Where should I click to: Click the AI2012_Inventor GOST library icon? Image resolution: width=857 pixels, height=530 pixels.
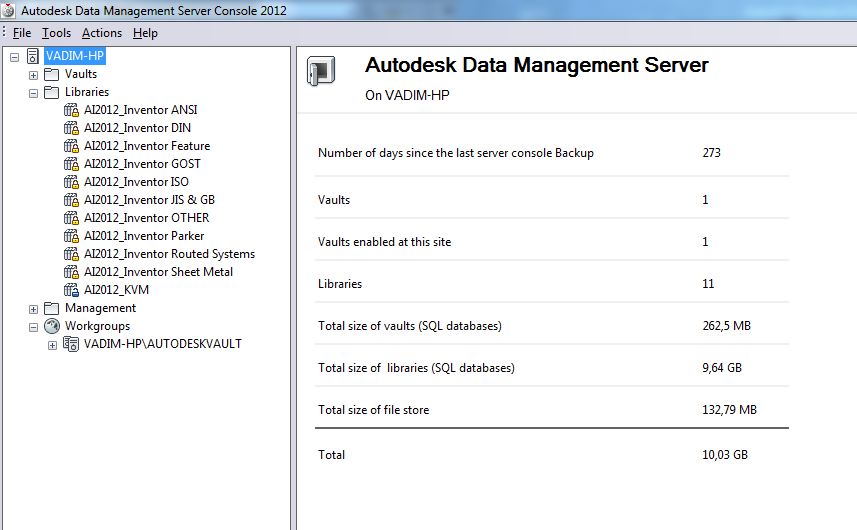pyautogui.click(x=71, y=164)
